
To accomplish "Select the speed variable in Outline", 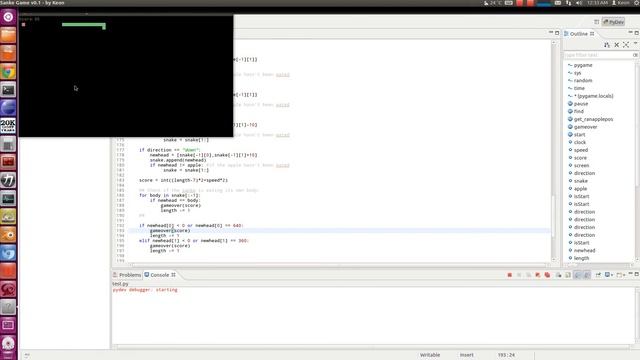I will pyautogui.click(x=580, y=150).
